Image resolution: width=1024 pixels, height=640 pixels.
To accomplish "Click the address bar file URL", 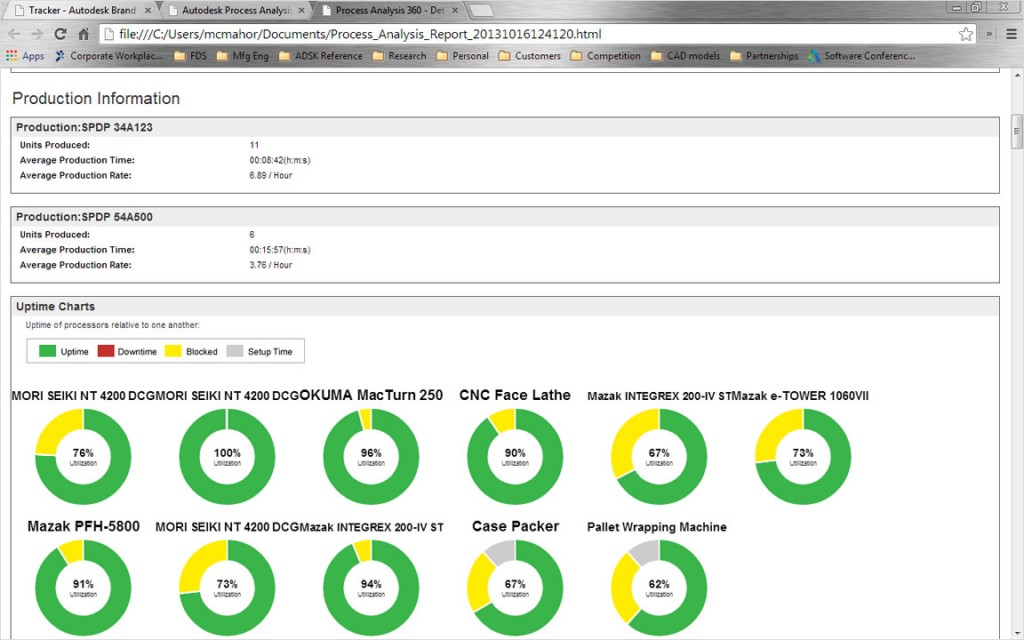I will pos(360,34).
